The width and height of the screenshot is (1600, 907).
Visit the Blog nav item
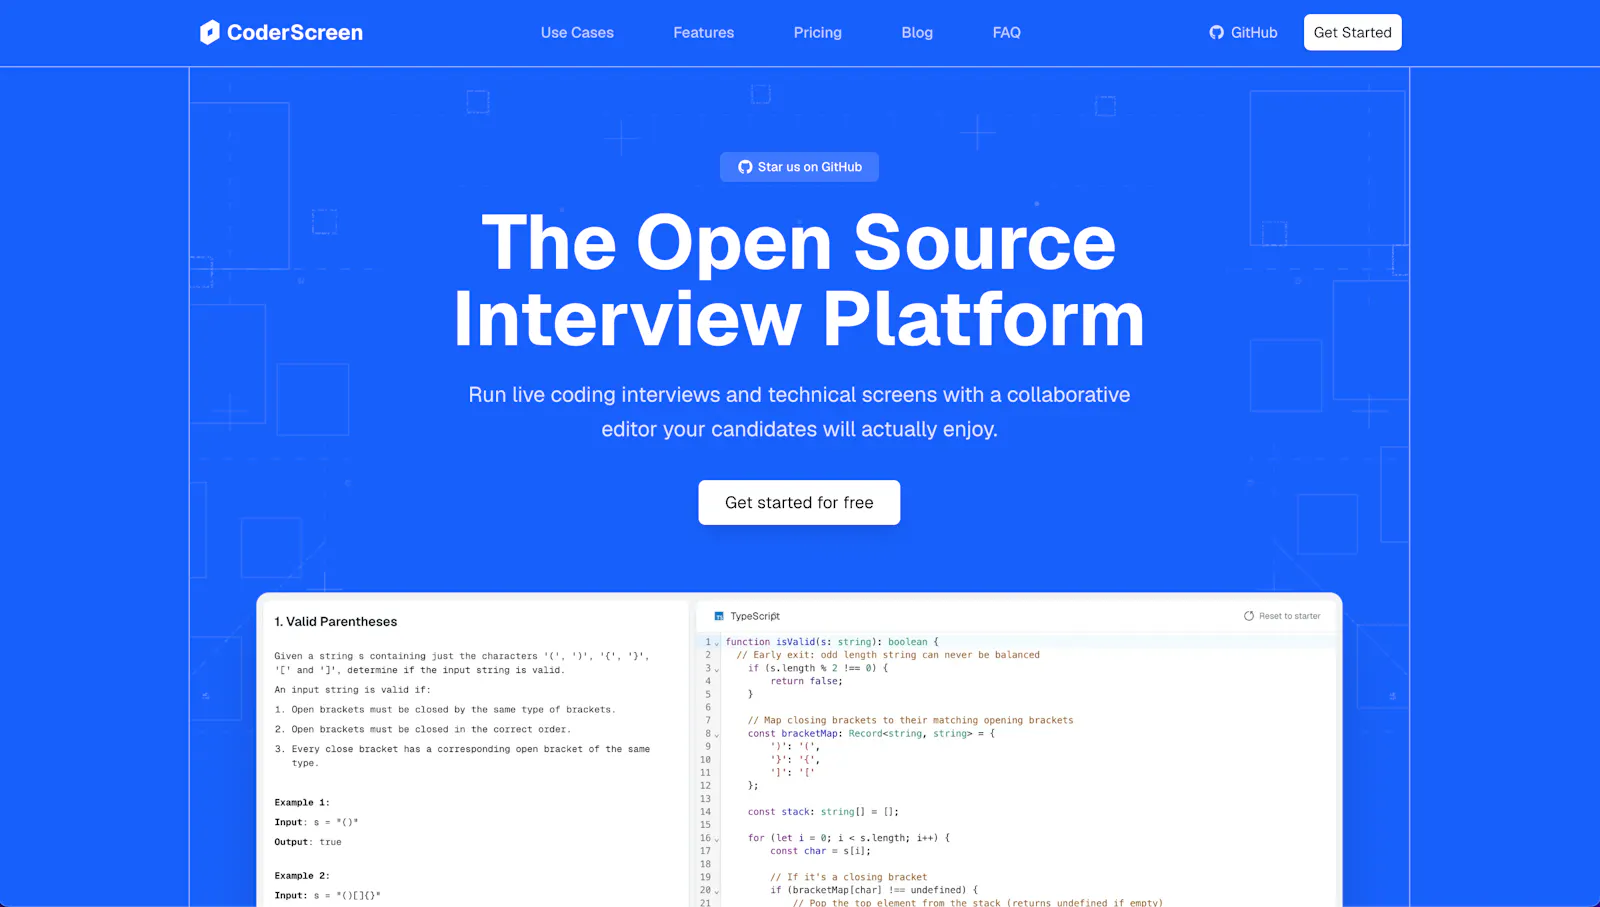pos(917,33)
